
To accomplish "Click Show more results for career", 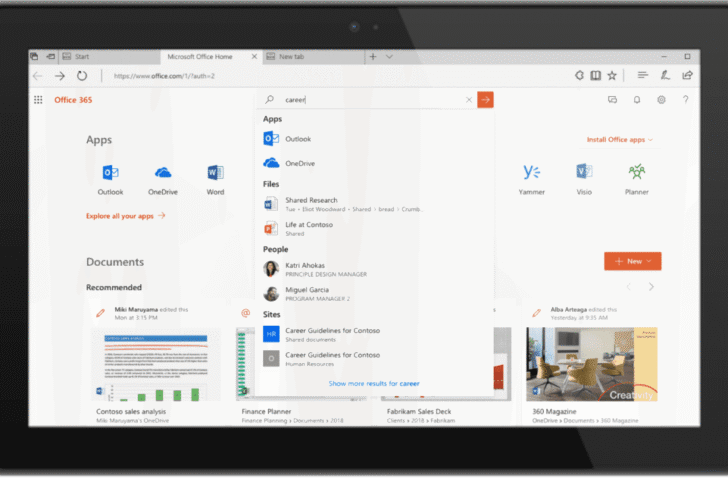I will tap(374, 383).
